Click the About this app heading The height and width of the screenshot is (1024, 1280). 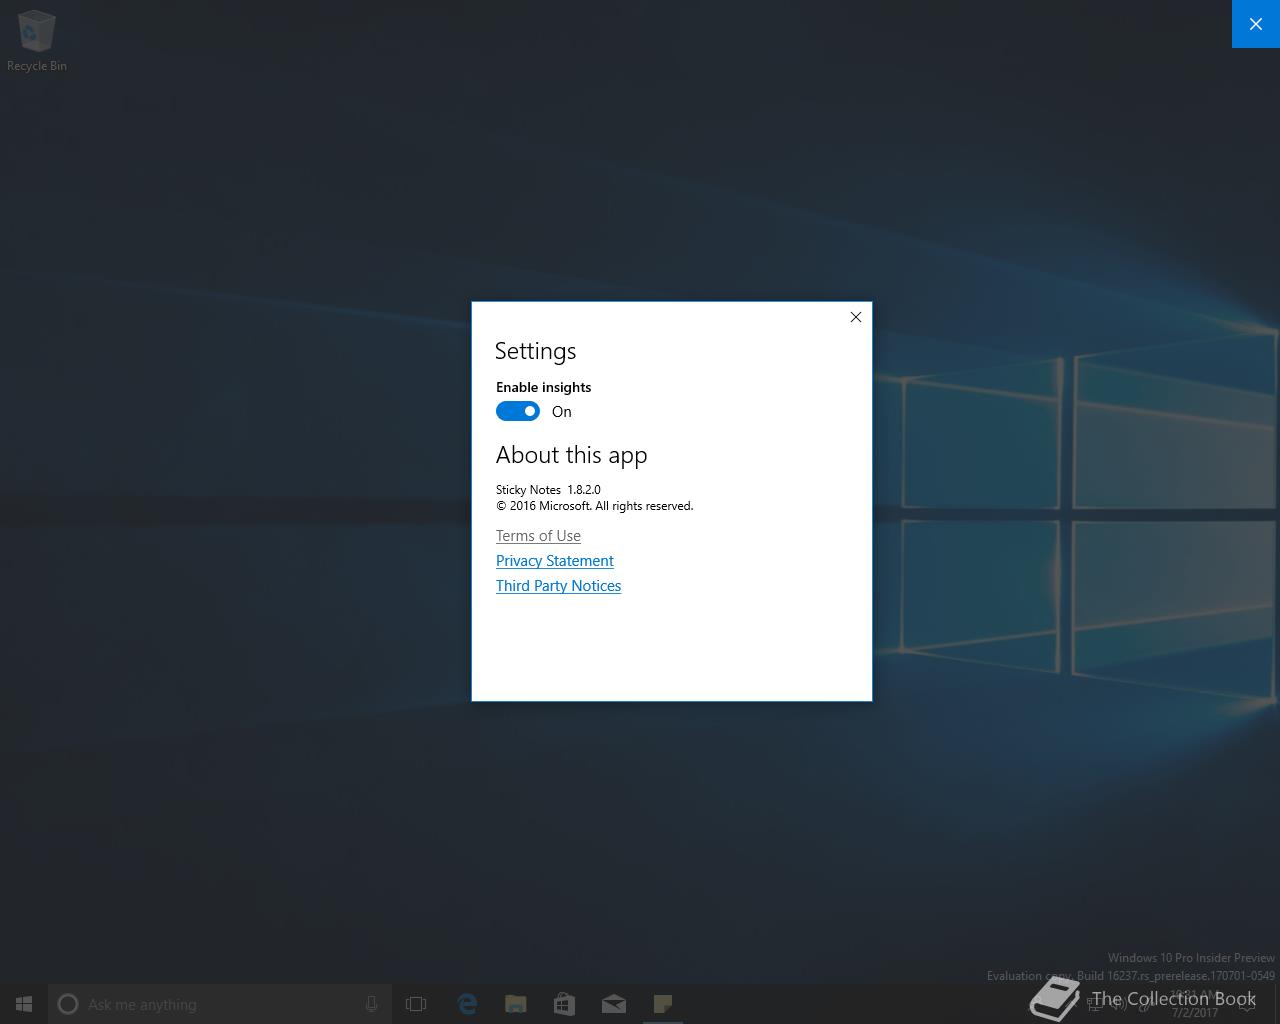[x=571, y=455]
